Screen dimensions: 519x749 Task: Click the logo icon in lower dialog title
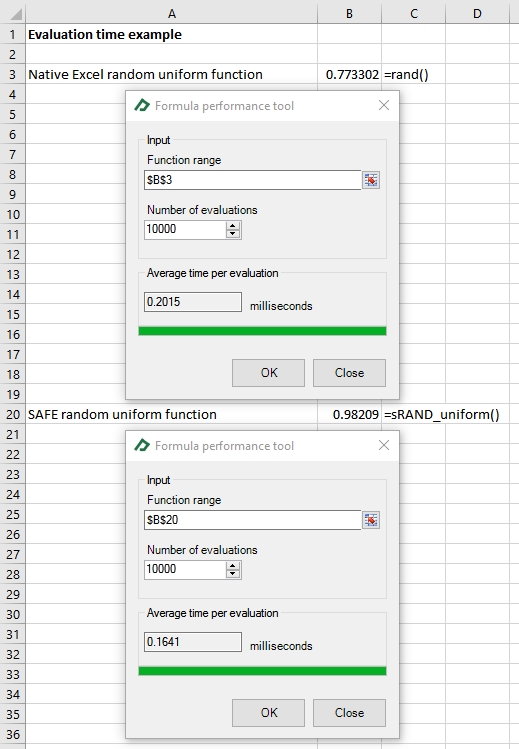142,446
